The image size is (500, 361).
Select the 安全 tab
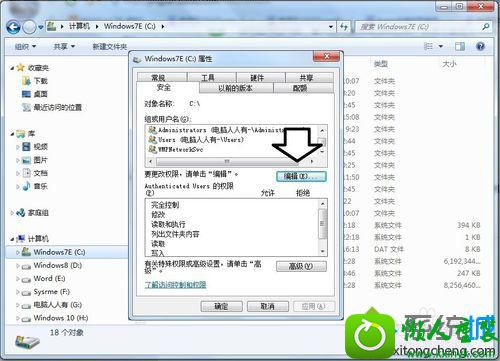point(168,87)
